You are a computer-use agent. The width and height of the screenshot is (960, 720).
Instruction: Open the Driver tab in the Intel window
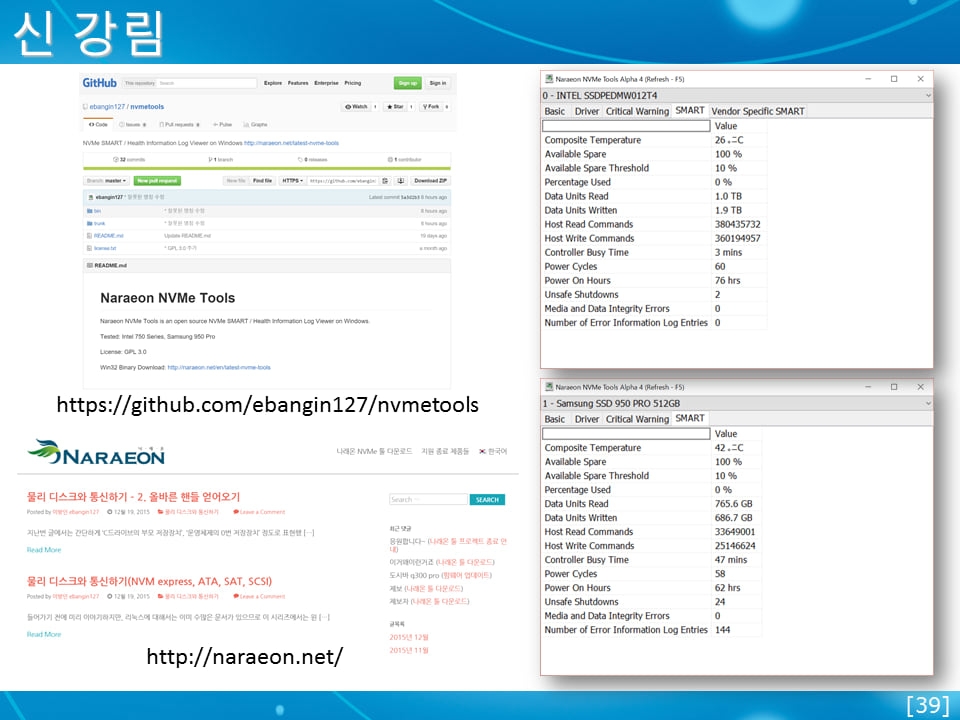[587, 111]
